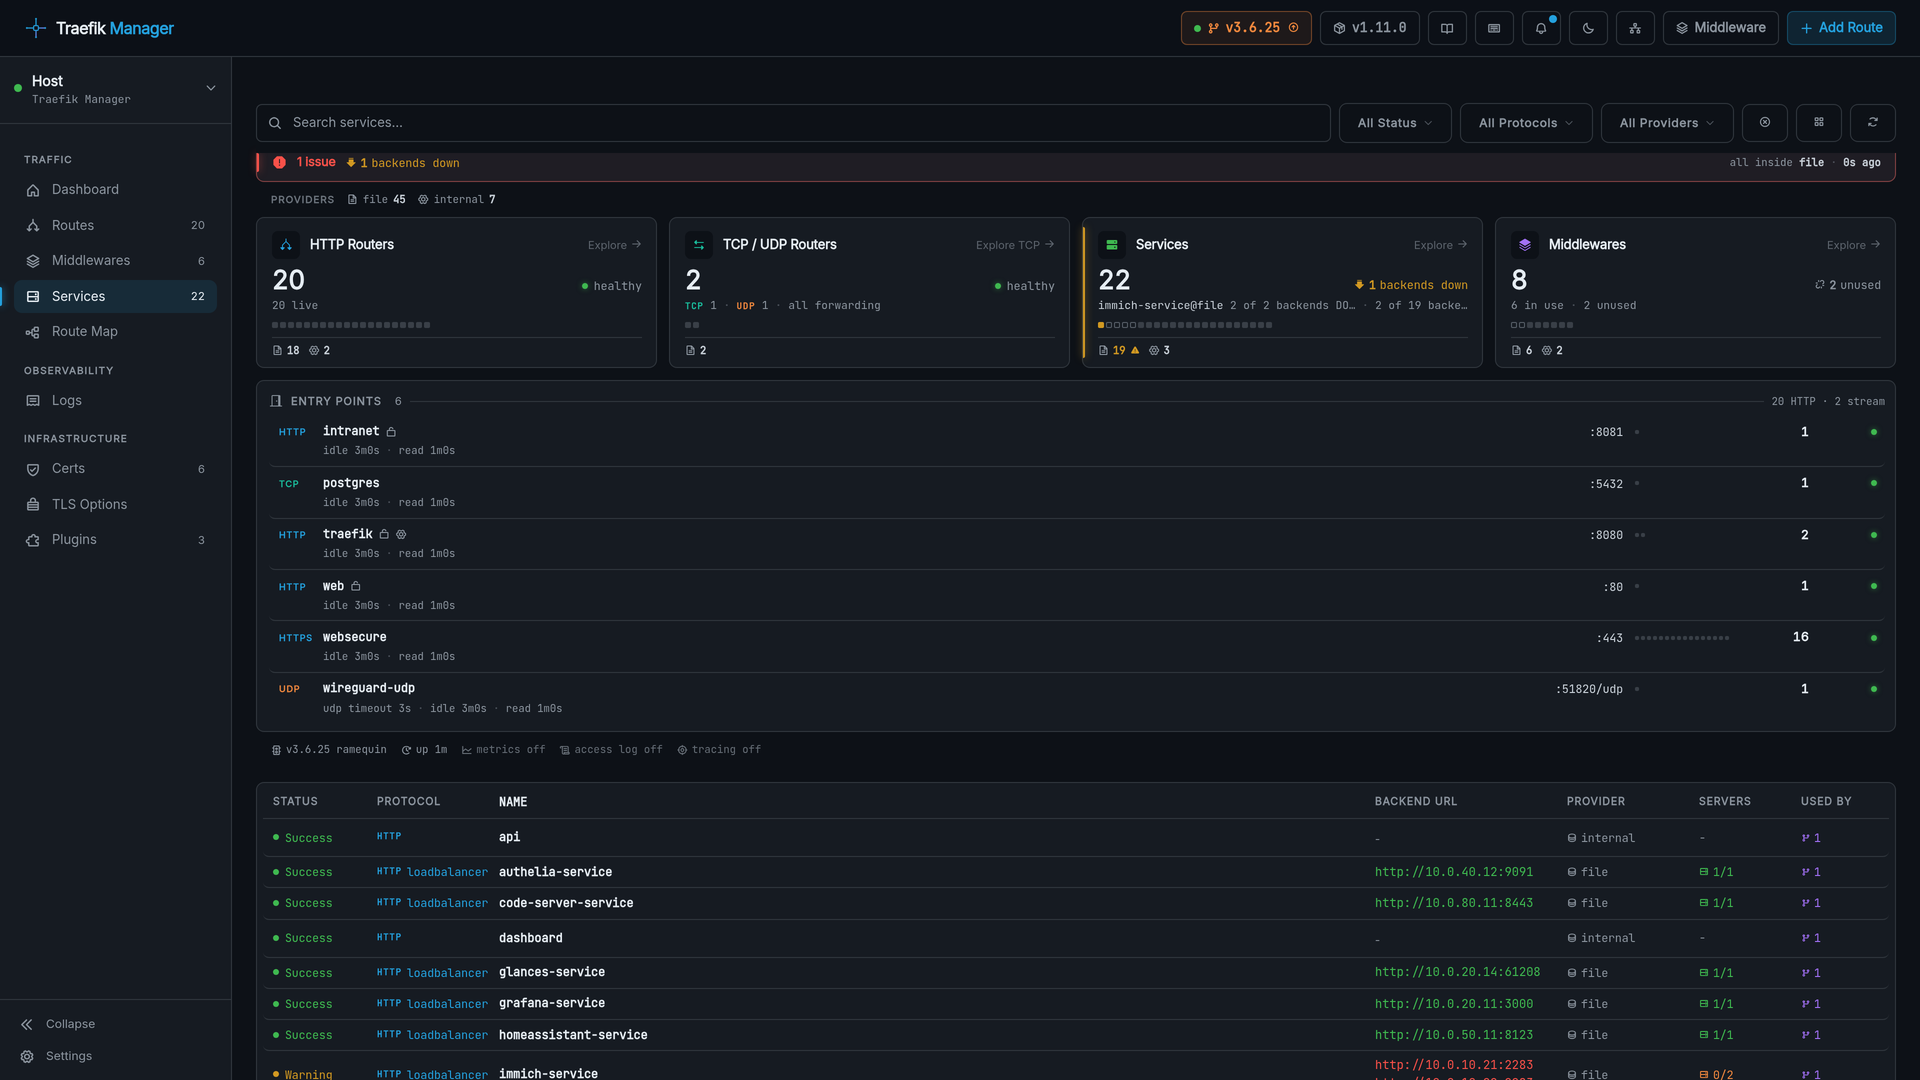
Task: Open the network topology icon in header
Action: [1635, 28]
